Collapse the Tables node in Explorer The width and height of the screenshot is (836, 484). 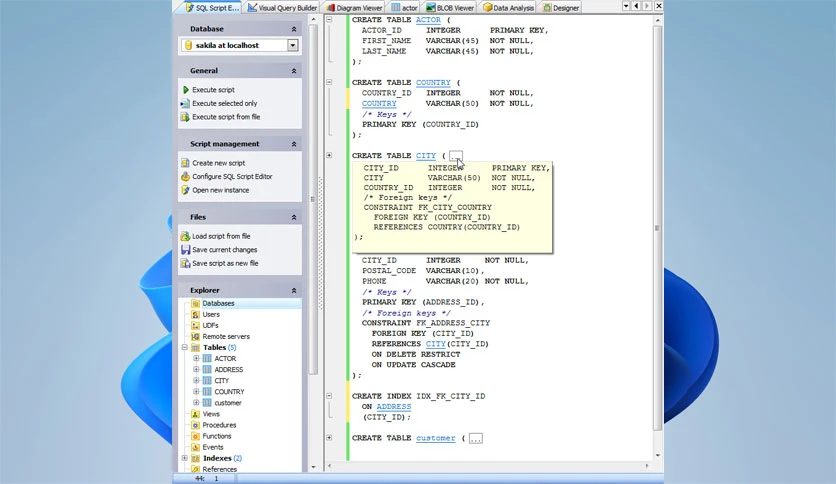[184, 348]
